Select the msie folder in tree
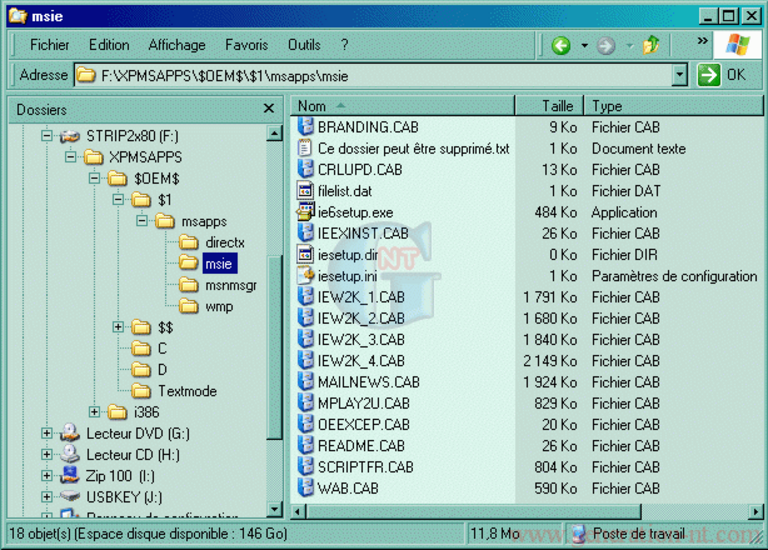The height and width of the screenshot is (550, 768). (x=219, y=264)
